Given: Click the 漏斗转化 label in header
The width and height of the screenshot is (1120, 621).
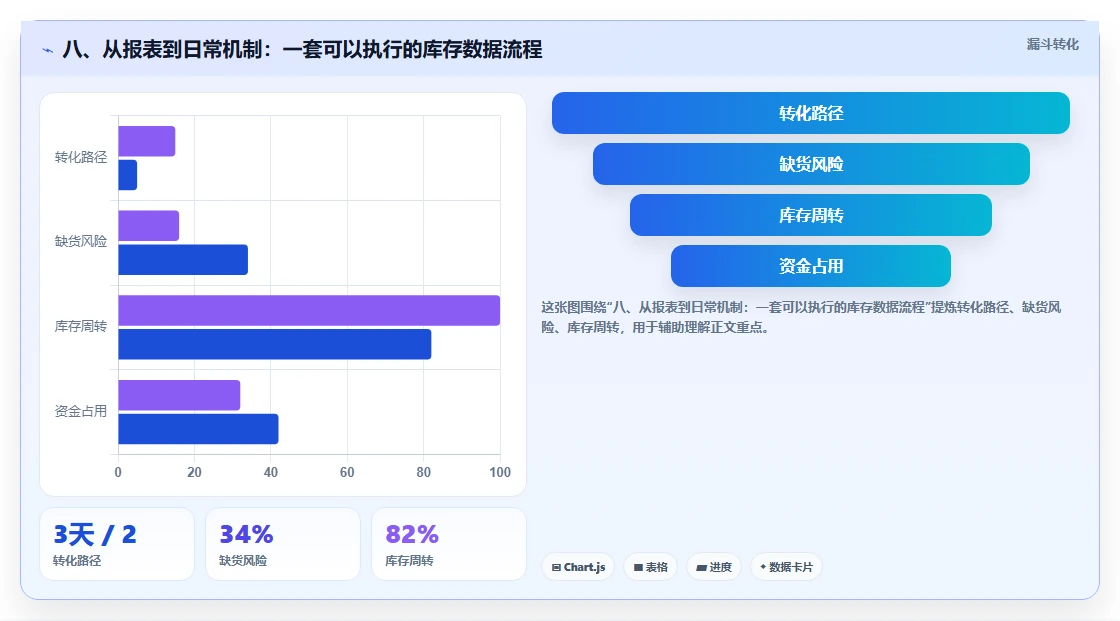Looking at the screenshot, I should pos(1052,44).
